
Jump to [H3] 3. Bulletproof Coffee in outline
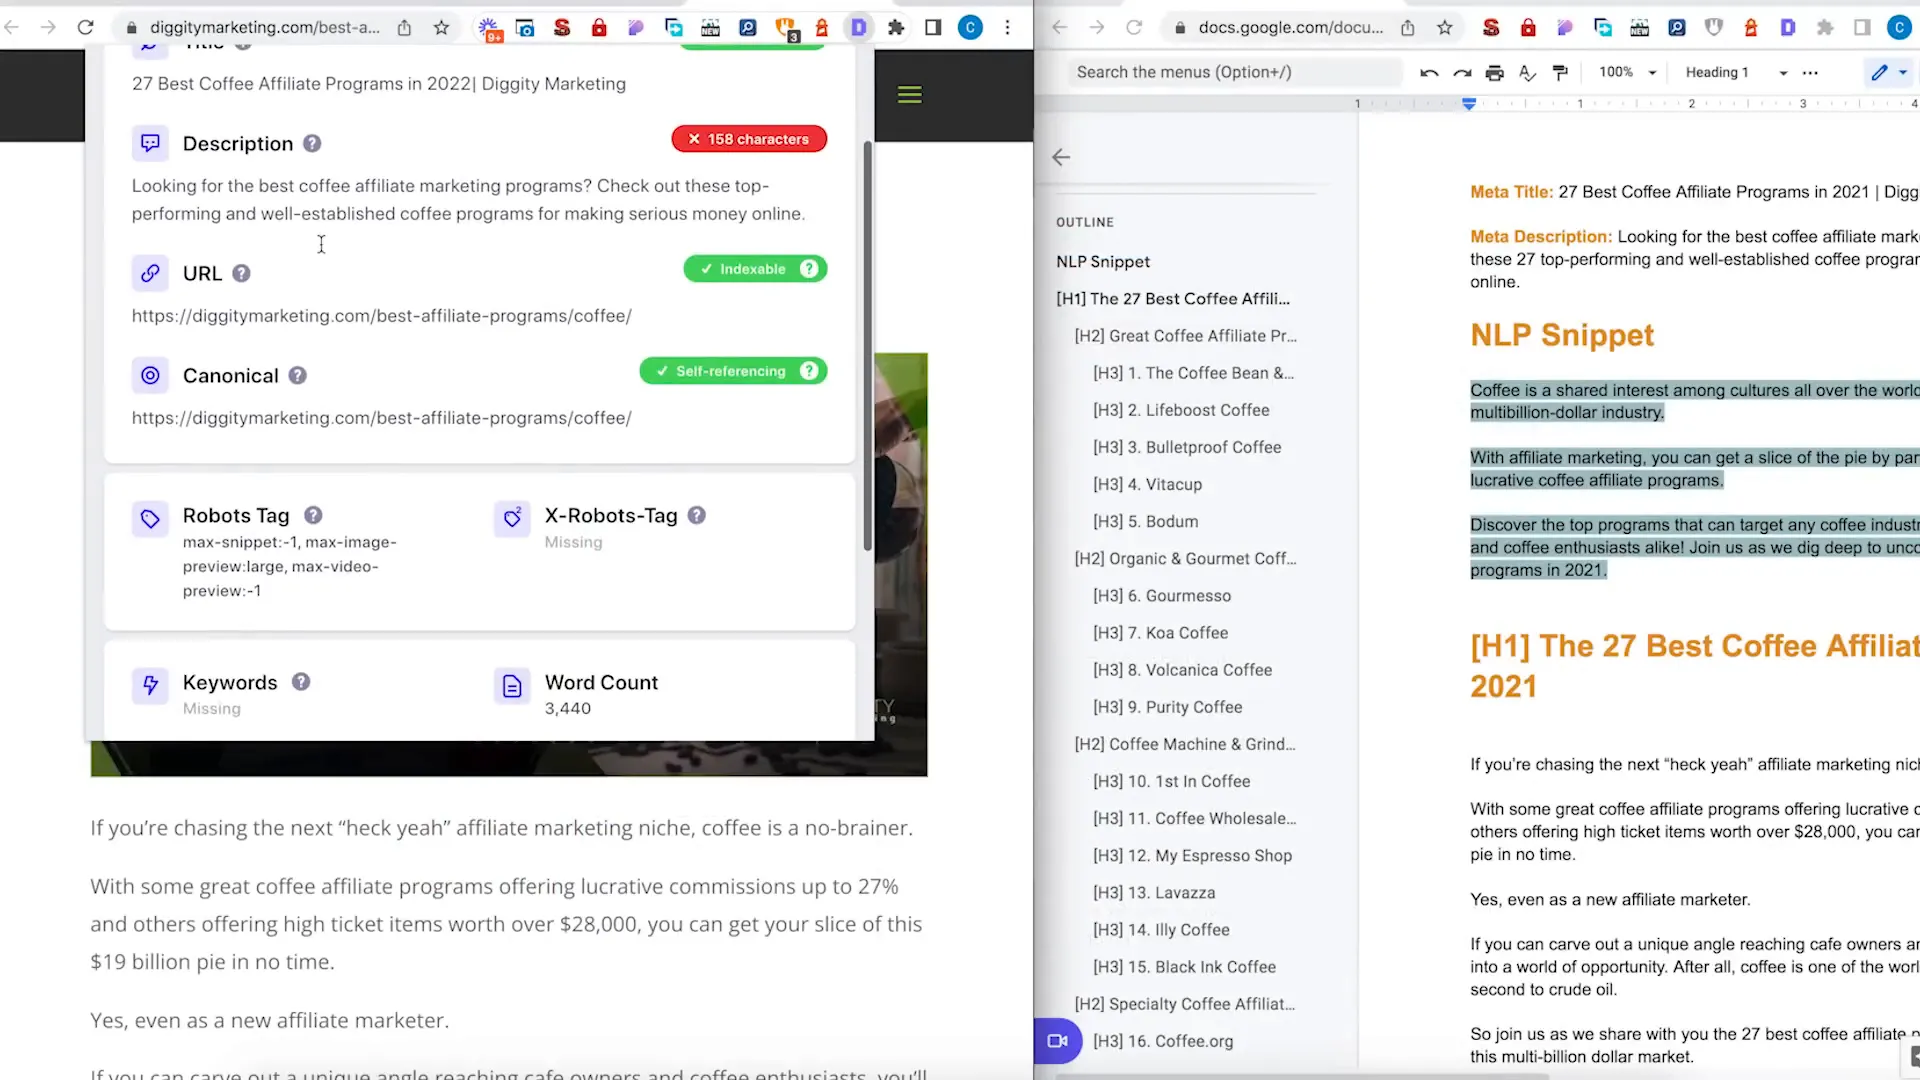click(x=1187, y=447)
